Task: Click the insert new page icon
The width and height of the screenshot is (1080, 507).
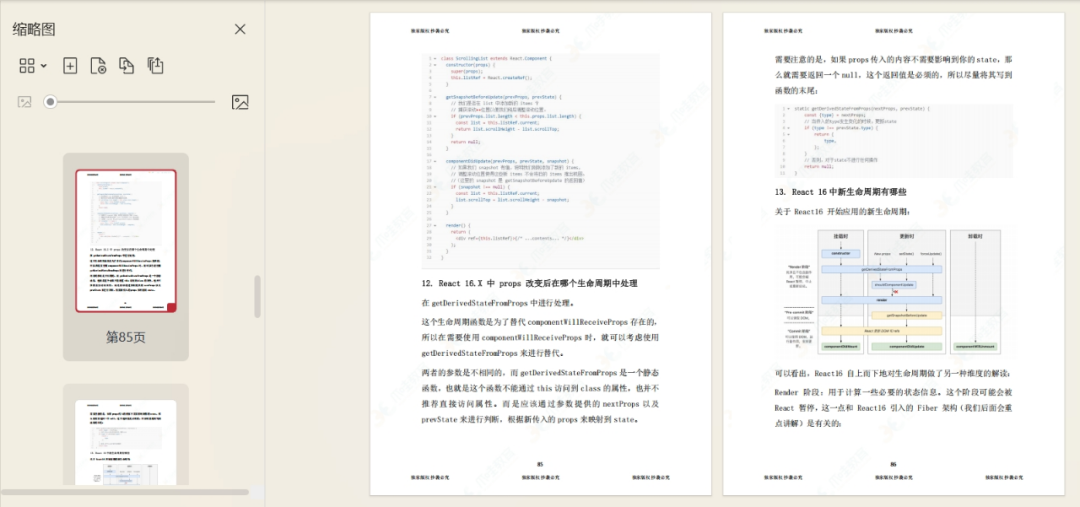Action: click(x=70, y=65)
